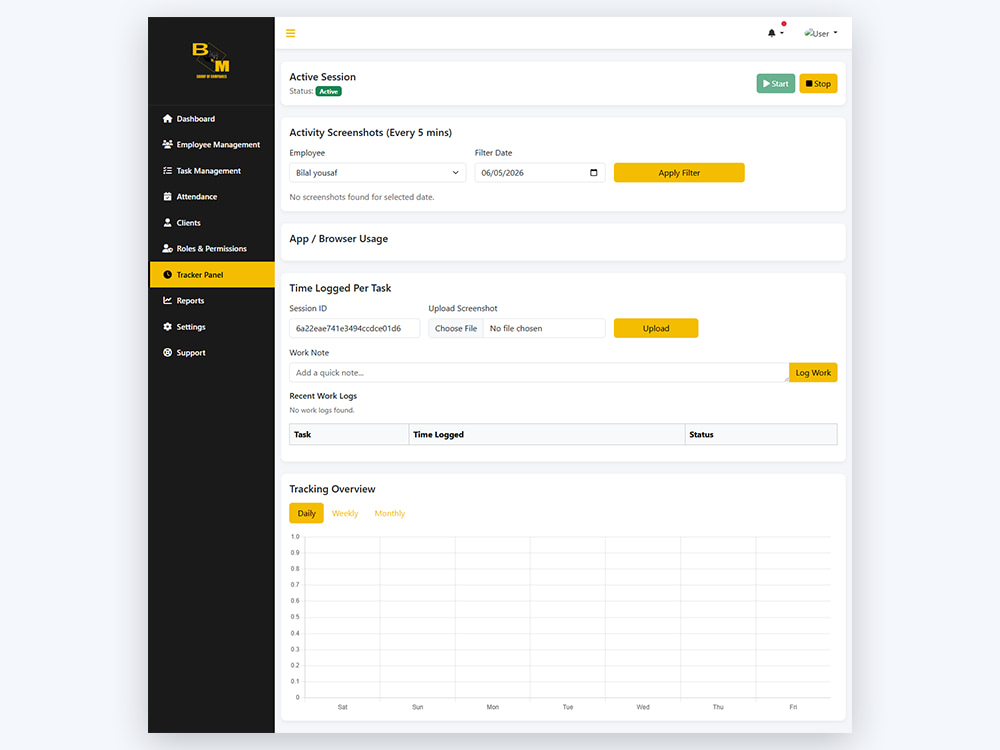Open Roles & Permissions page

tap(212, 249)
